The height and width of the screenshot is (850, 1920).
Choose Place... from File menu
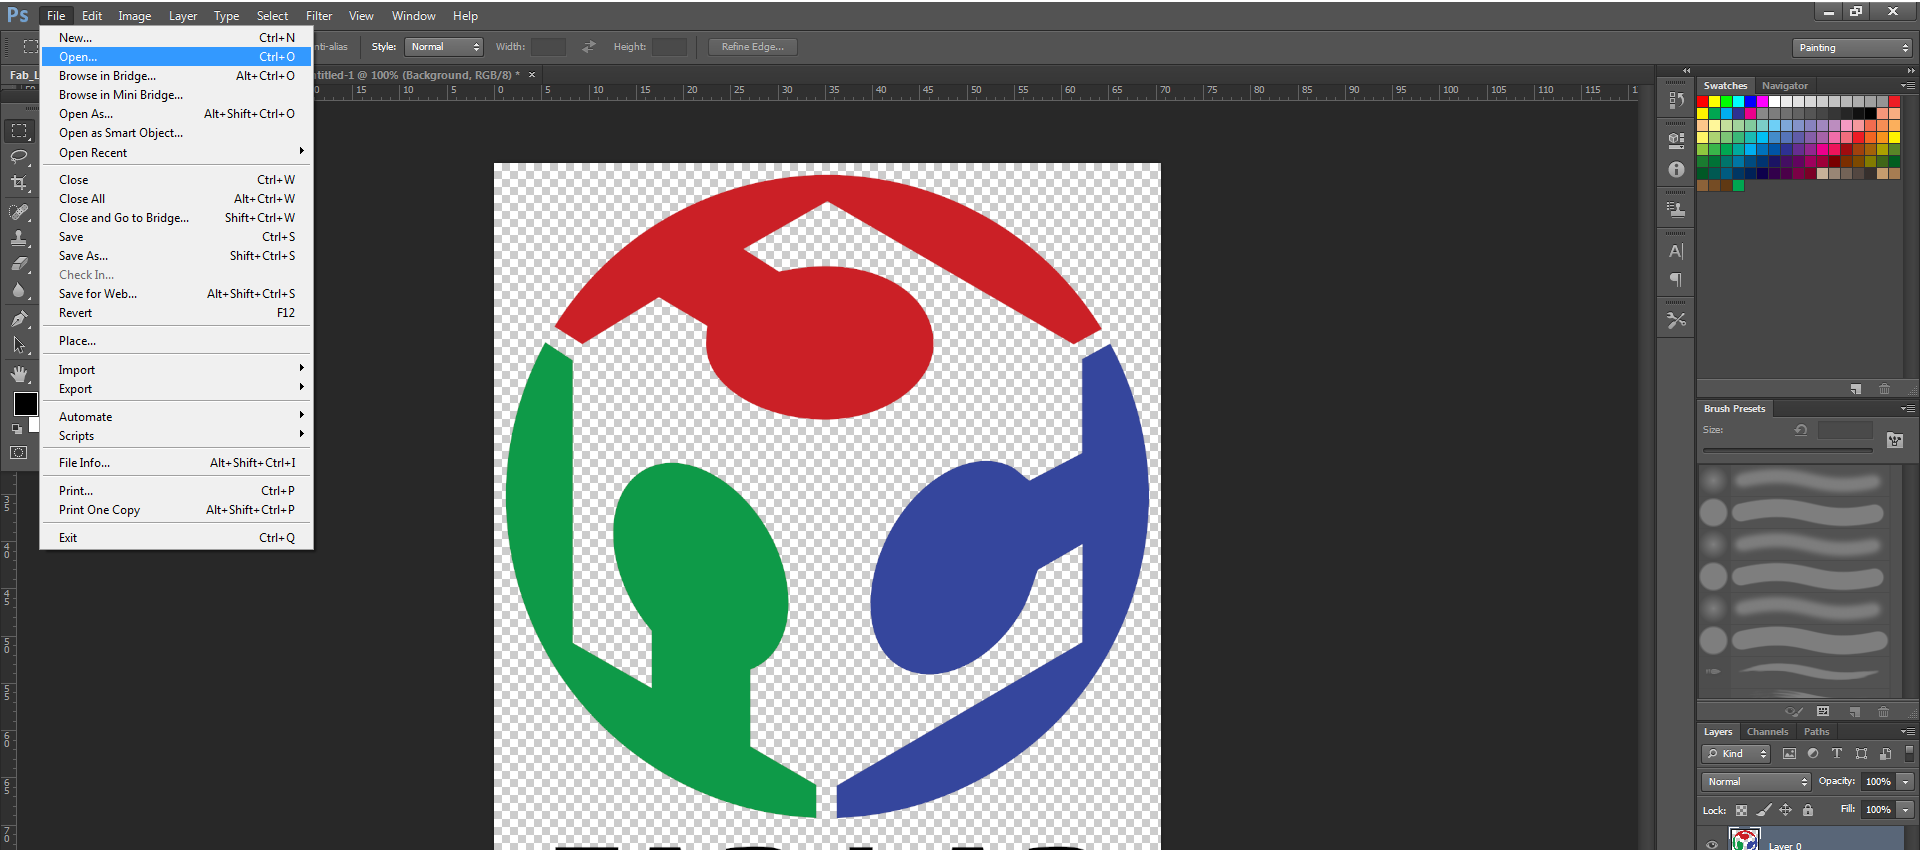[x=176, y=341]
